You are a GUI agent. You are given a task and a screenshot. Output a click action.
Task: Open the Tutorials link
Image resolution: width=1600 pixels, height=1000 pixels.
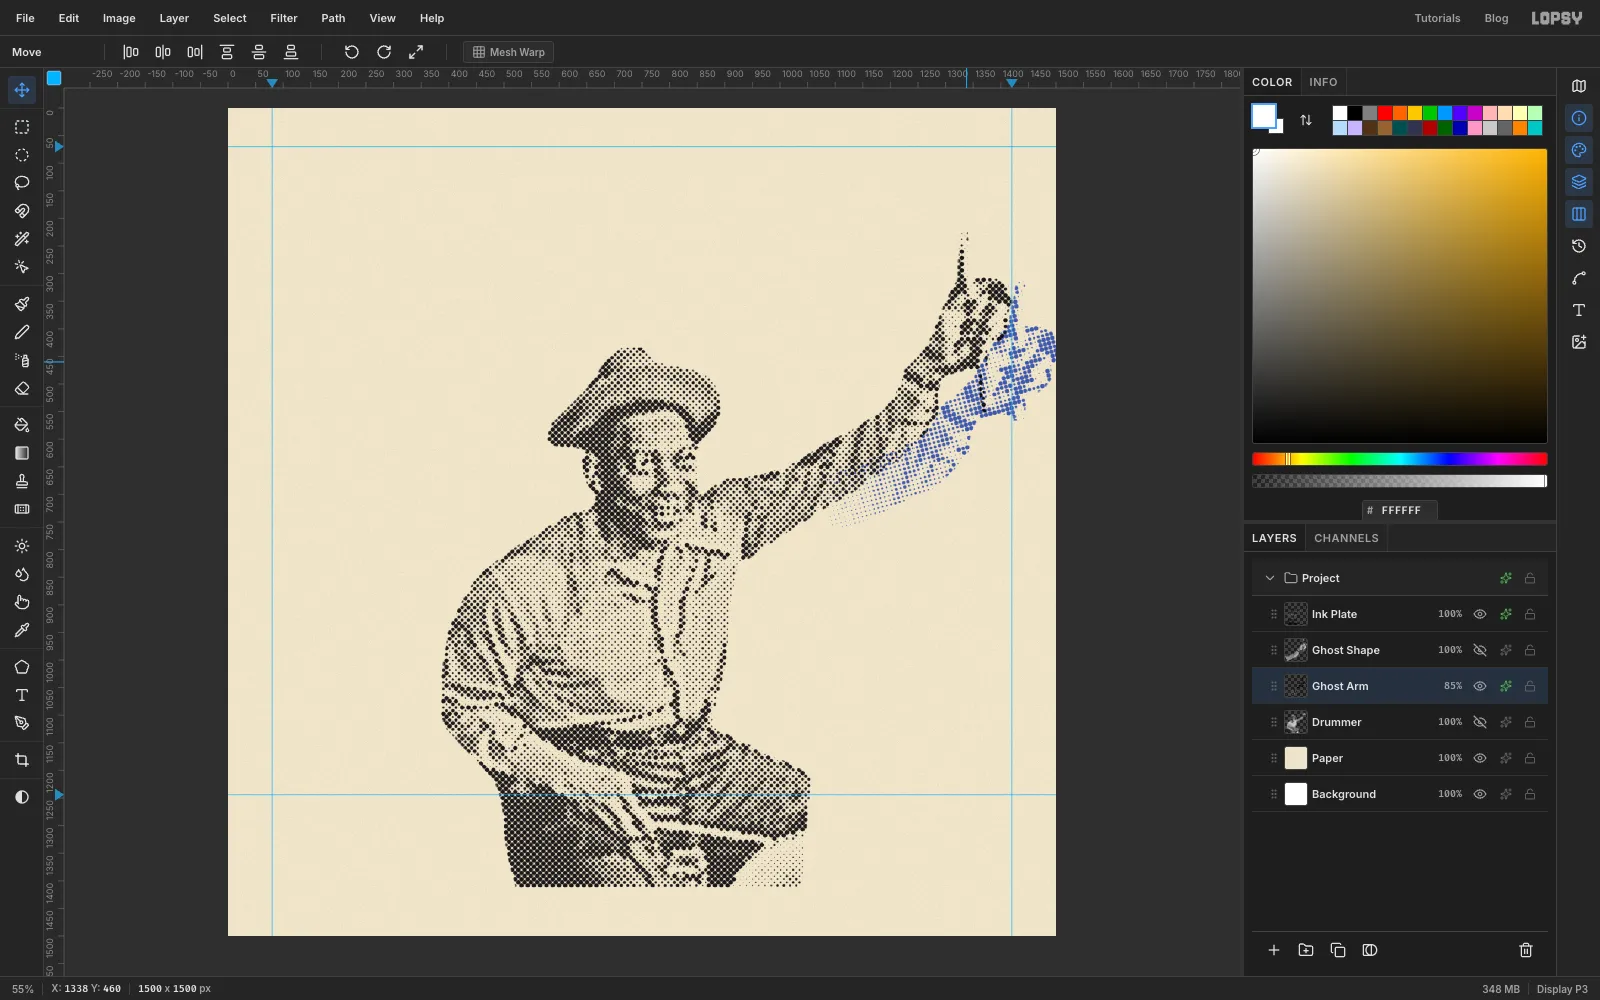coord(1437,18)
